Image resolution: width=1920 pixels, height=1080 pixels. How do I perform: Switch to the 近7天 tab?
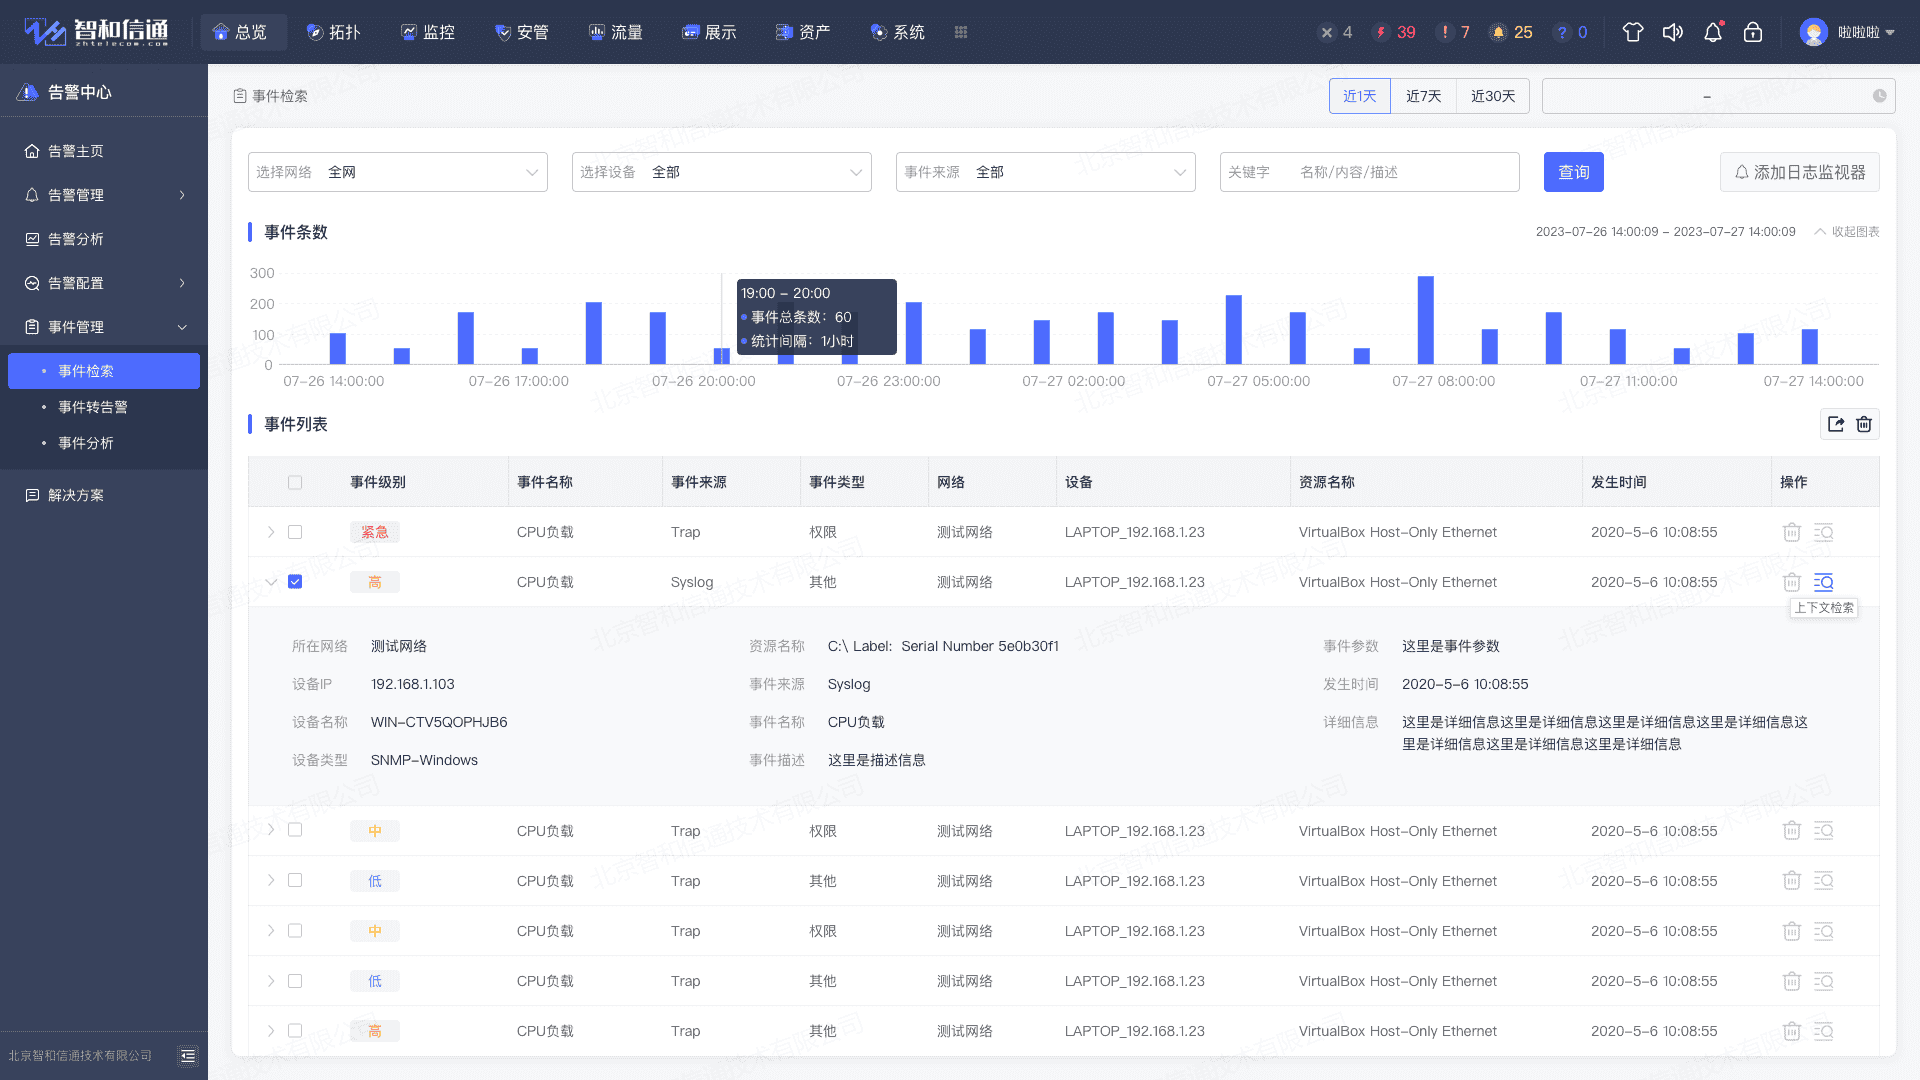tap(1424, 95)
